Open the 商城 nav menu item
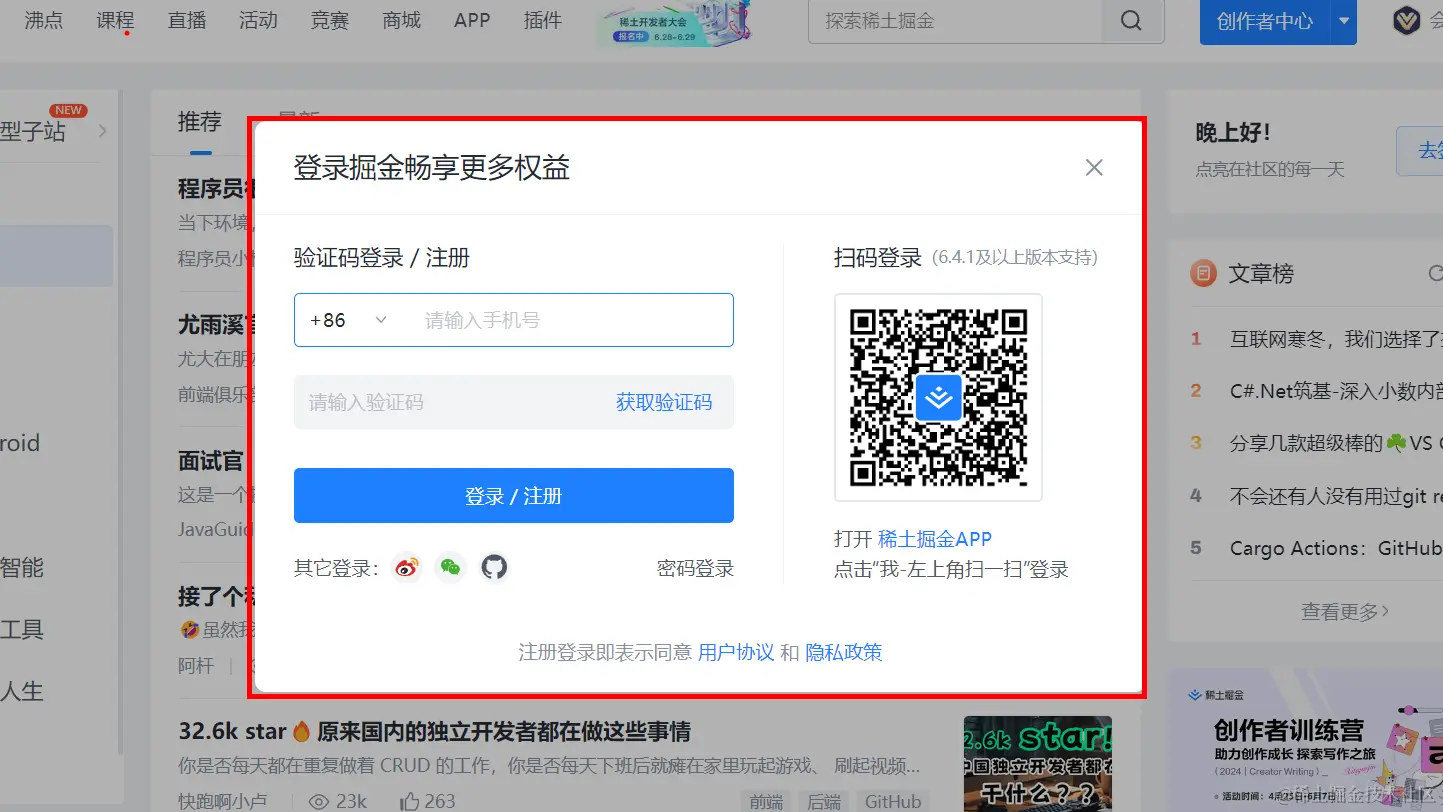This screenshot has width=1443, height=812. pos(401,20)
